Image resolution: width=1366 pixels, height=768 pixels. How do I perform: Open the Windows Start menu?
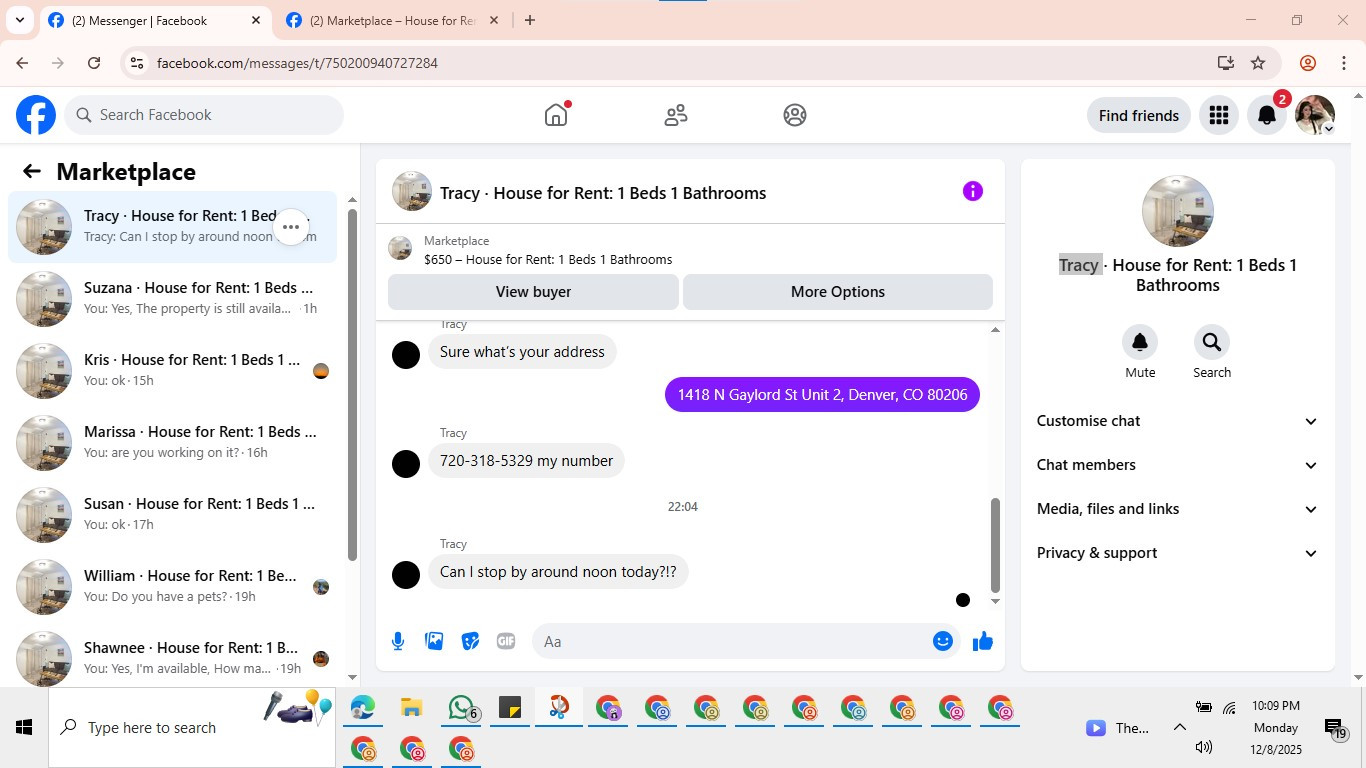(x=24, y=727)
